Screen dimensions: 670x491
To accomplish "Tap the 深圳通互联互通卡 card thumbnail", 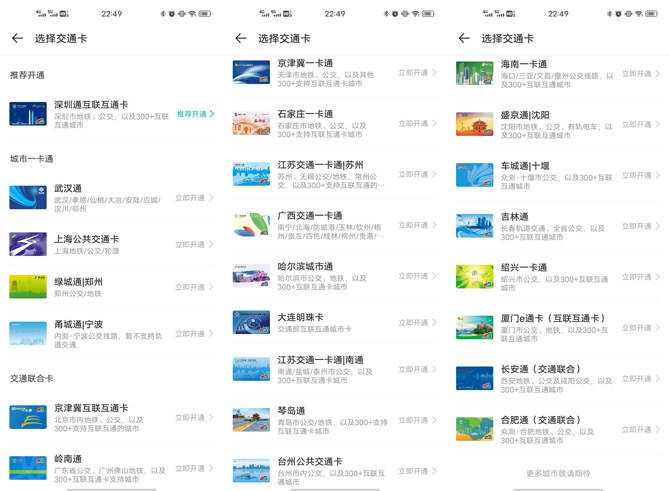I will pyautogui.click(x=28, y=114).
